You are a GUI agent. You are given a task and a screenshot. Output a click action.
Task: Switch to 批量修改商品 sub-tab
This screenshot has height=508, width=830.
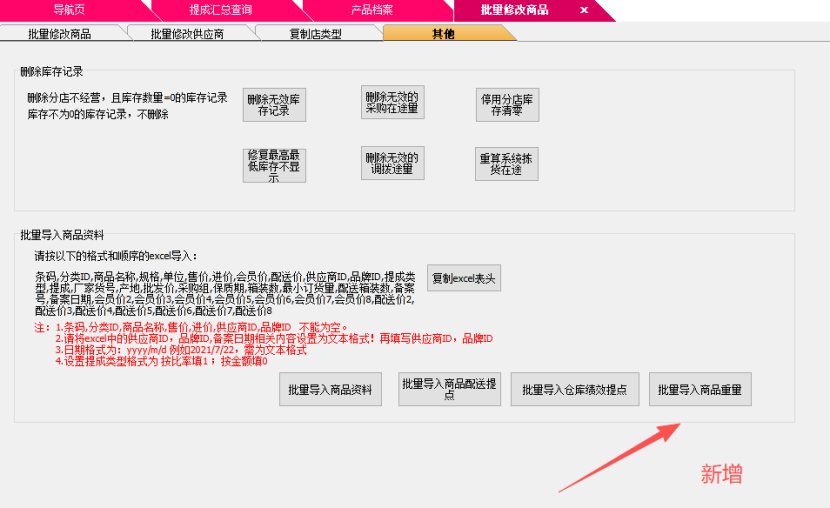(x=59, y=34)
